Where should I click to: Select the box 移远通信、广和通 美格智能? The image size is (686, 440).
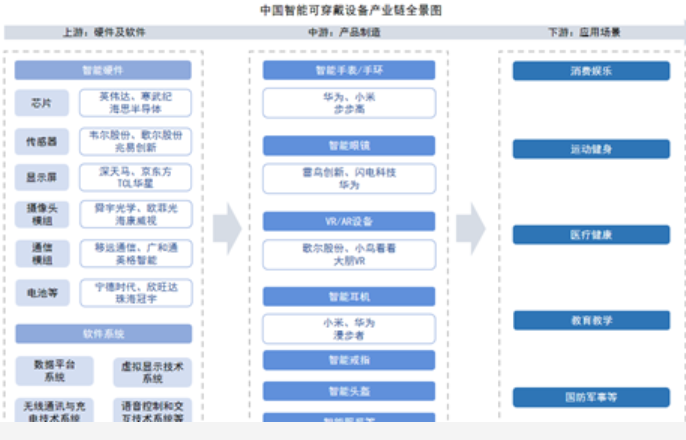pyautogui.click(x=136, y=253)
